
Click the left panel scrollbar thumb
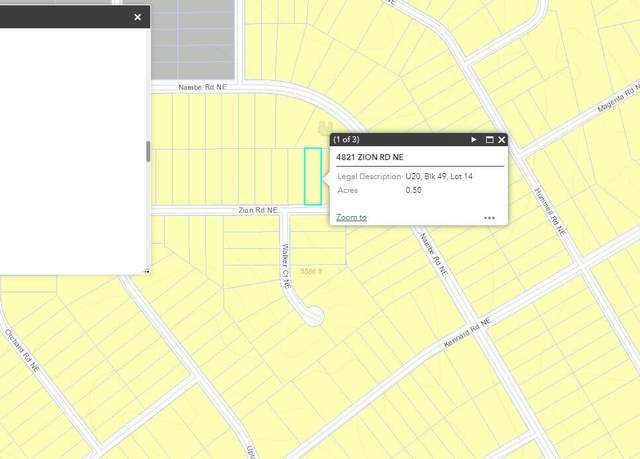(148, 151)
